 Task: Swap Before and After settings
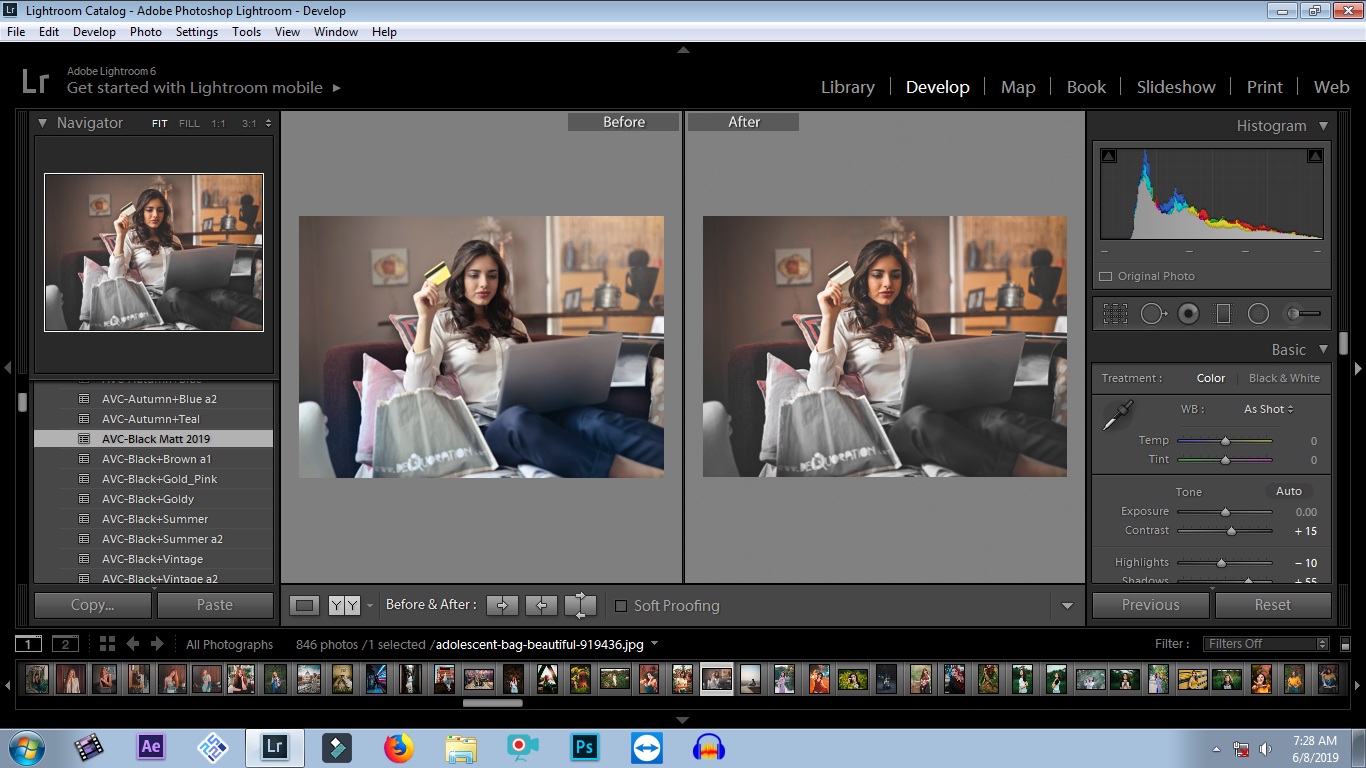[x=580, y=605]
